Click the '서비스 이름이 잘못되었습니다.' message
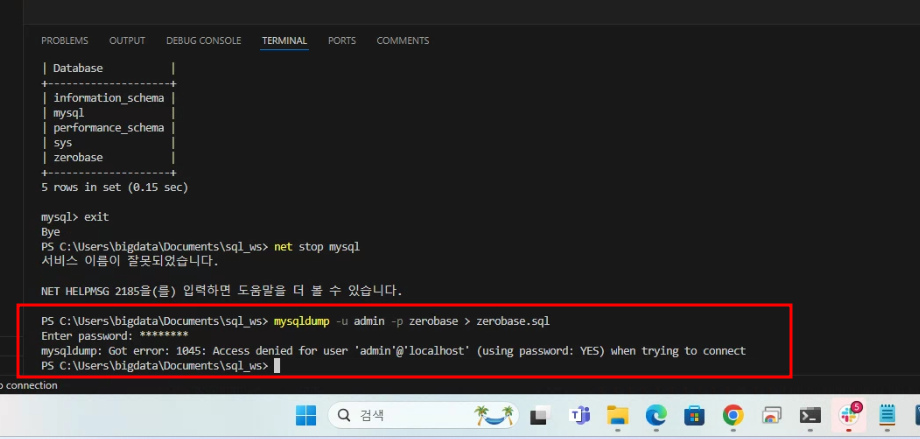Screen dimensions: 920x439 click(130, 261)
